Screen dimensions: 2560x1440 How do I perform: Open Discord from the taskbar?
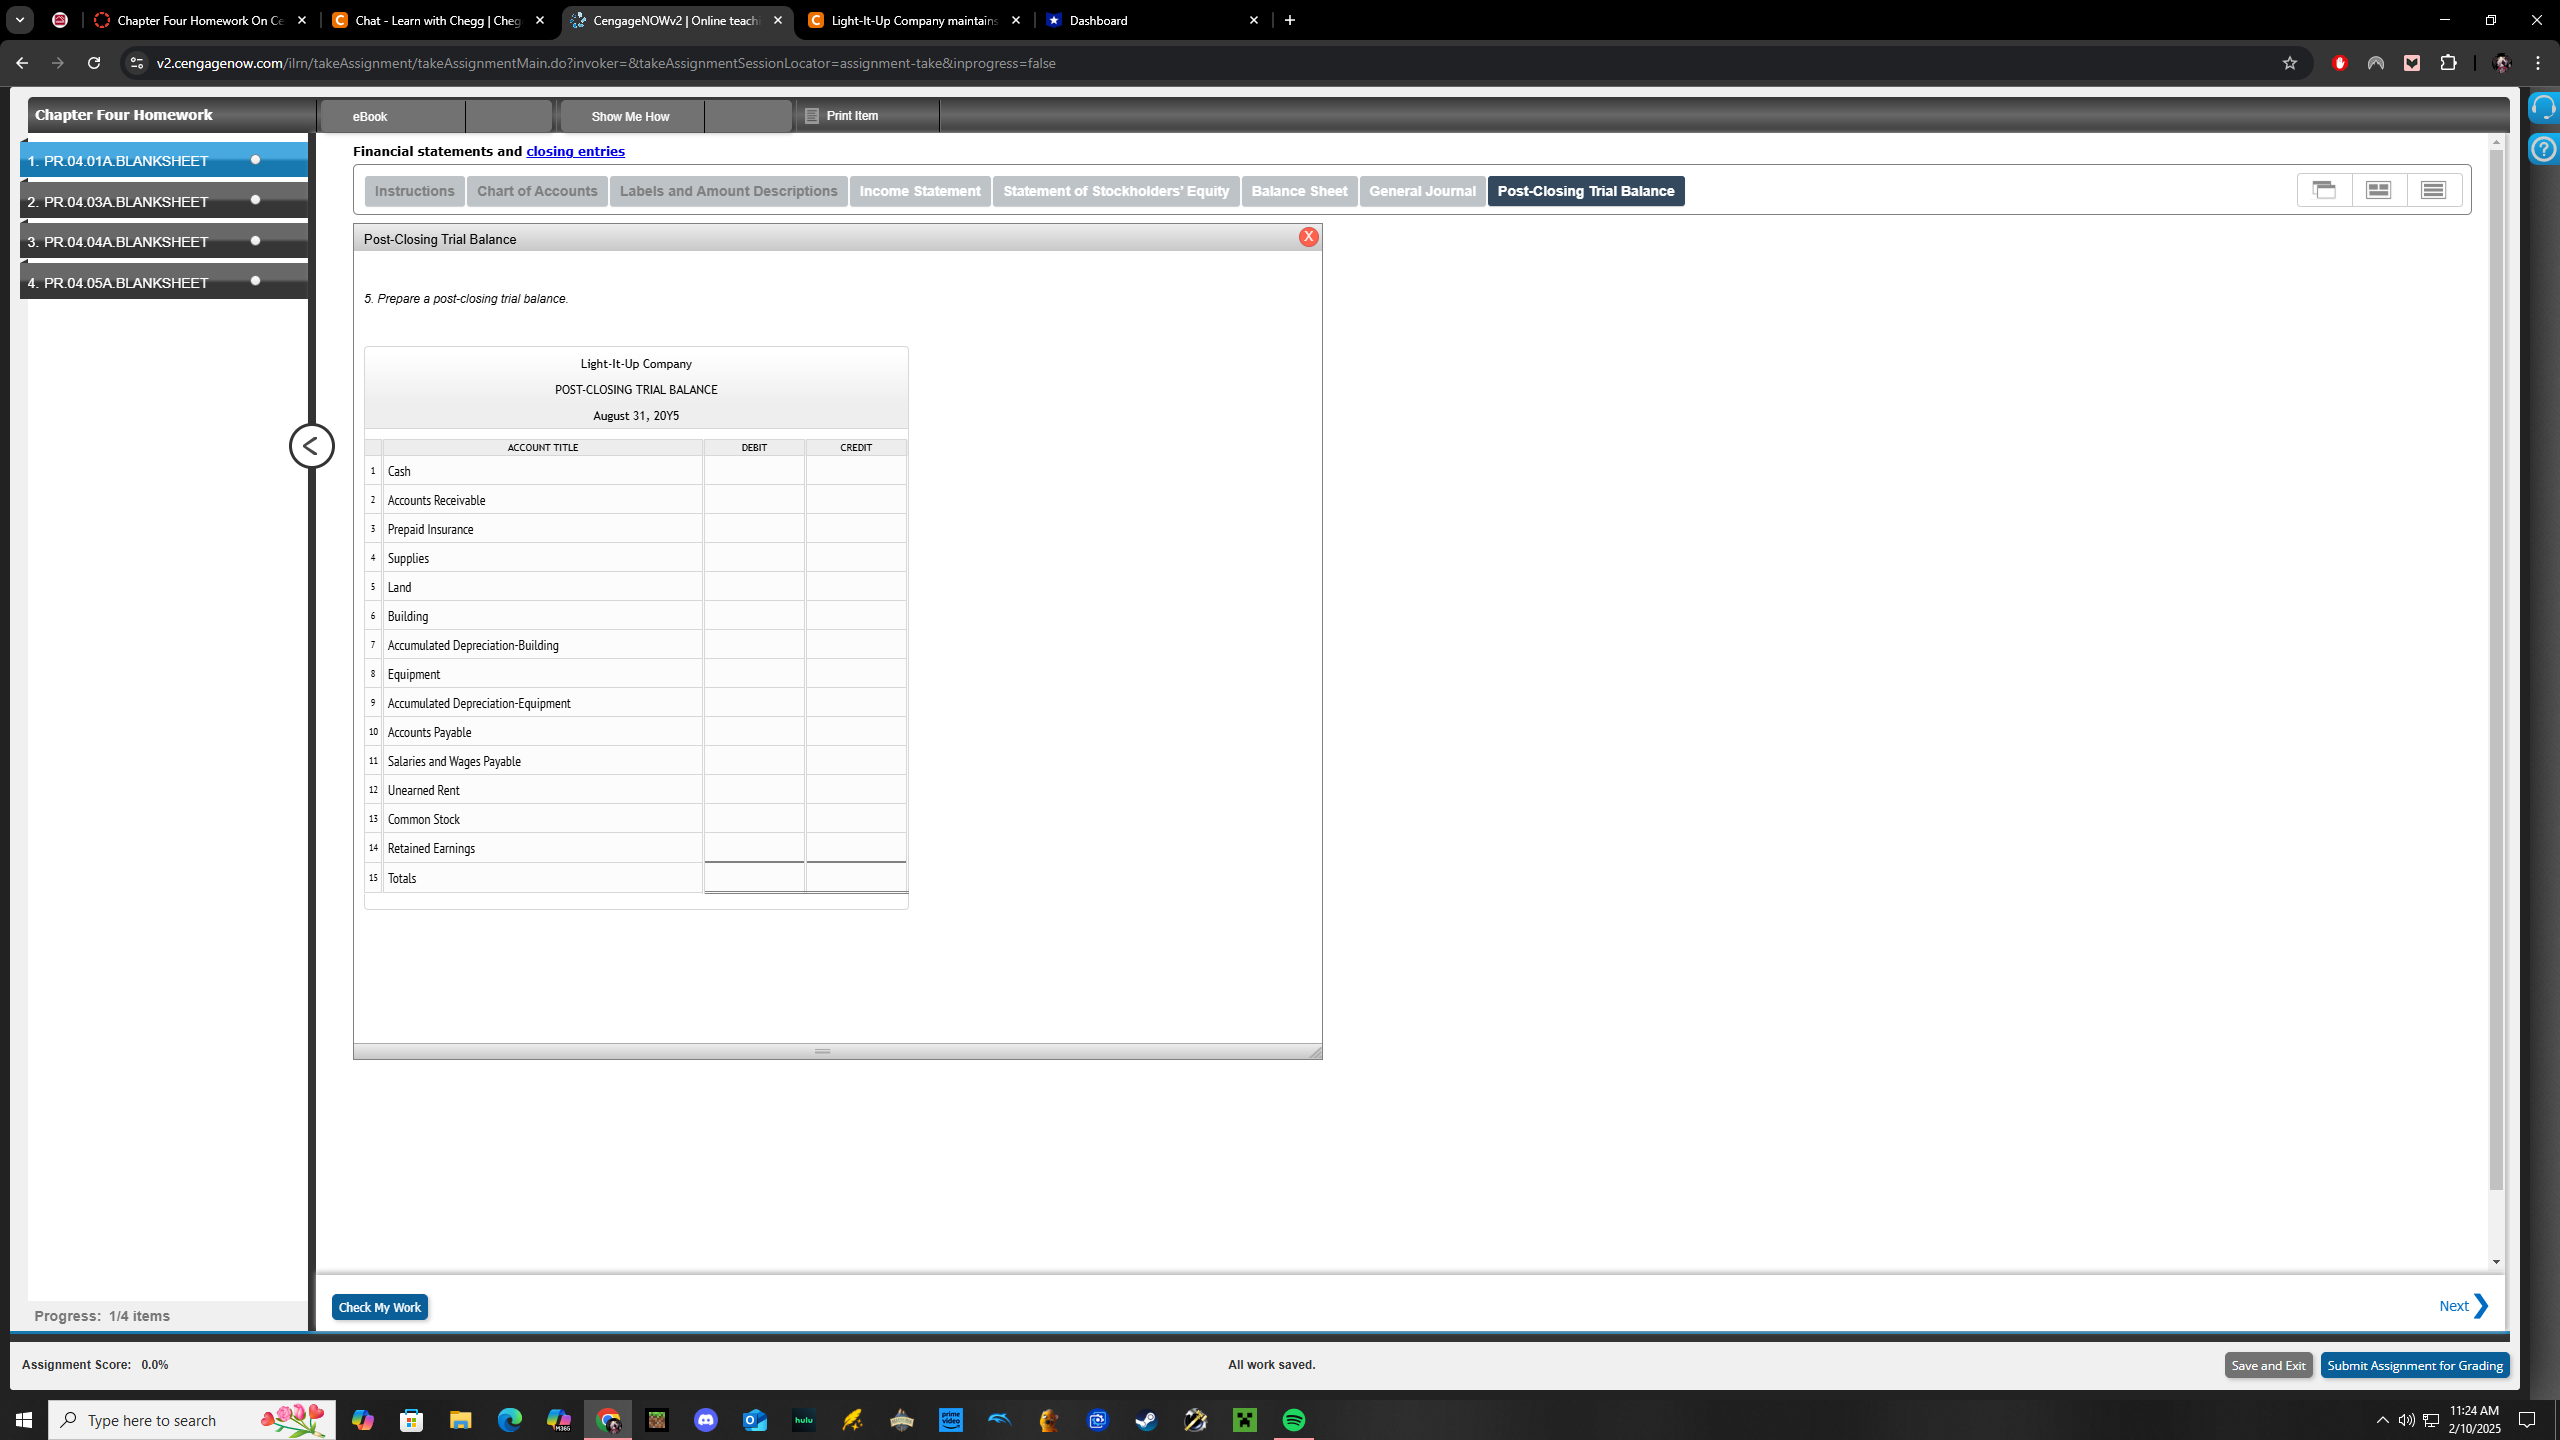[x=706, y=1419]
